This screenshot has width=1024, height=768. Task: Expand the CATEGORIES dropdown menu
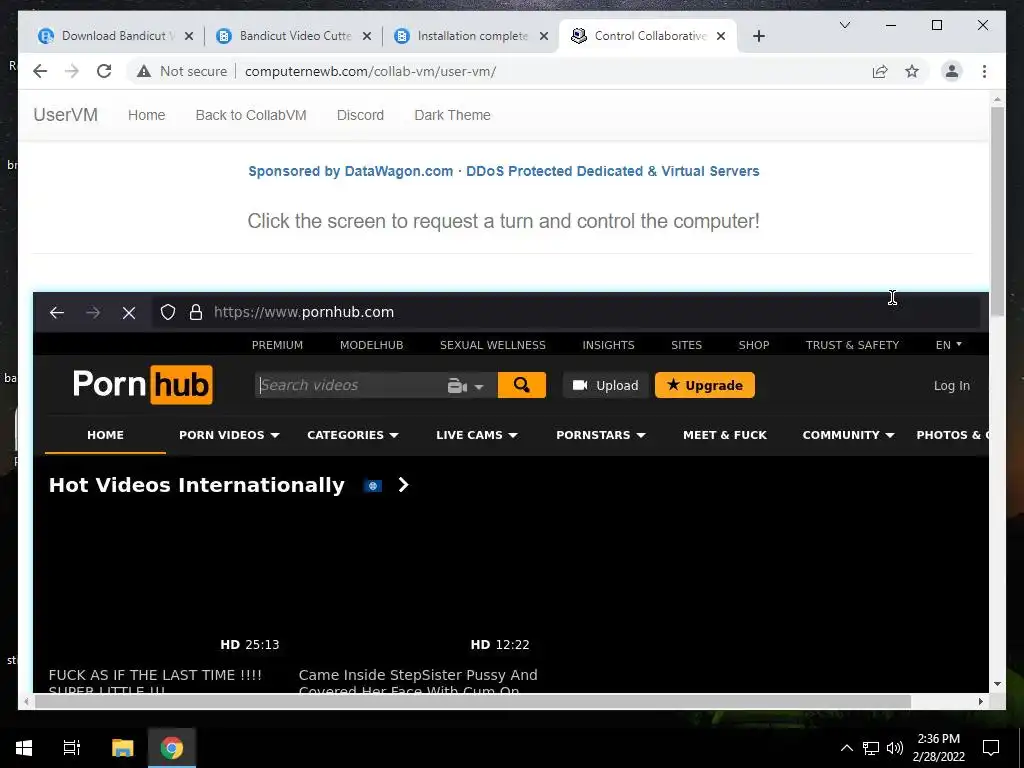(x=353, y=435)
